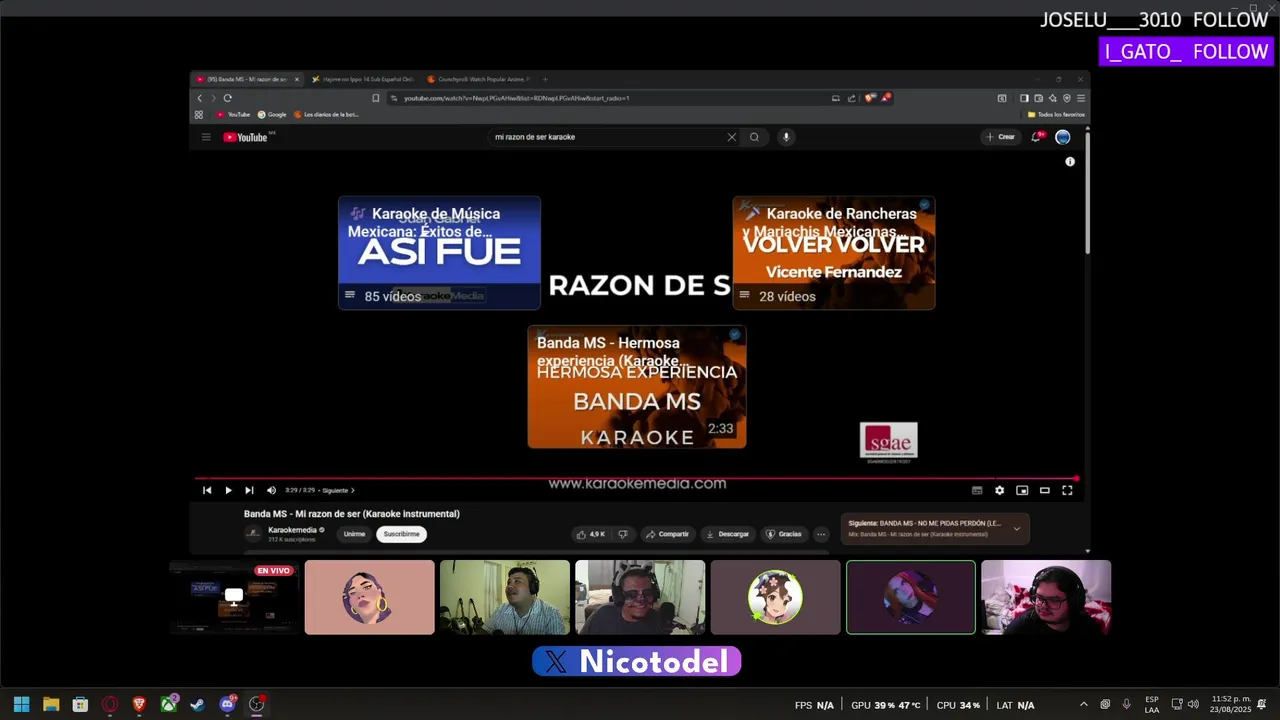Open Steam from the taskbar
Viewport: 1280px width, 720px height.
pos(198,704)
